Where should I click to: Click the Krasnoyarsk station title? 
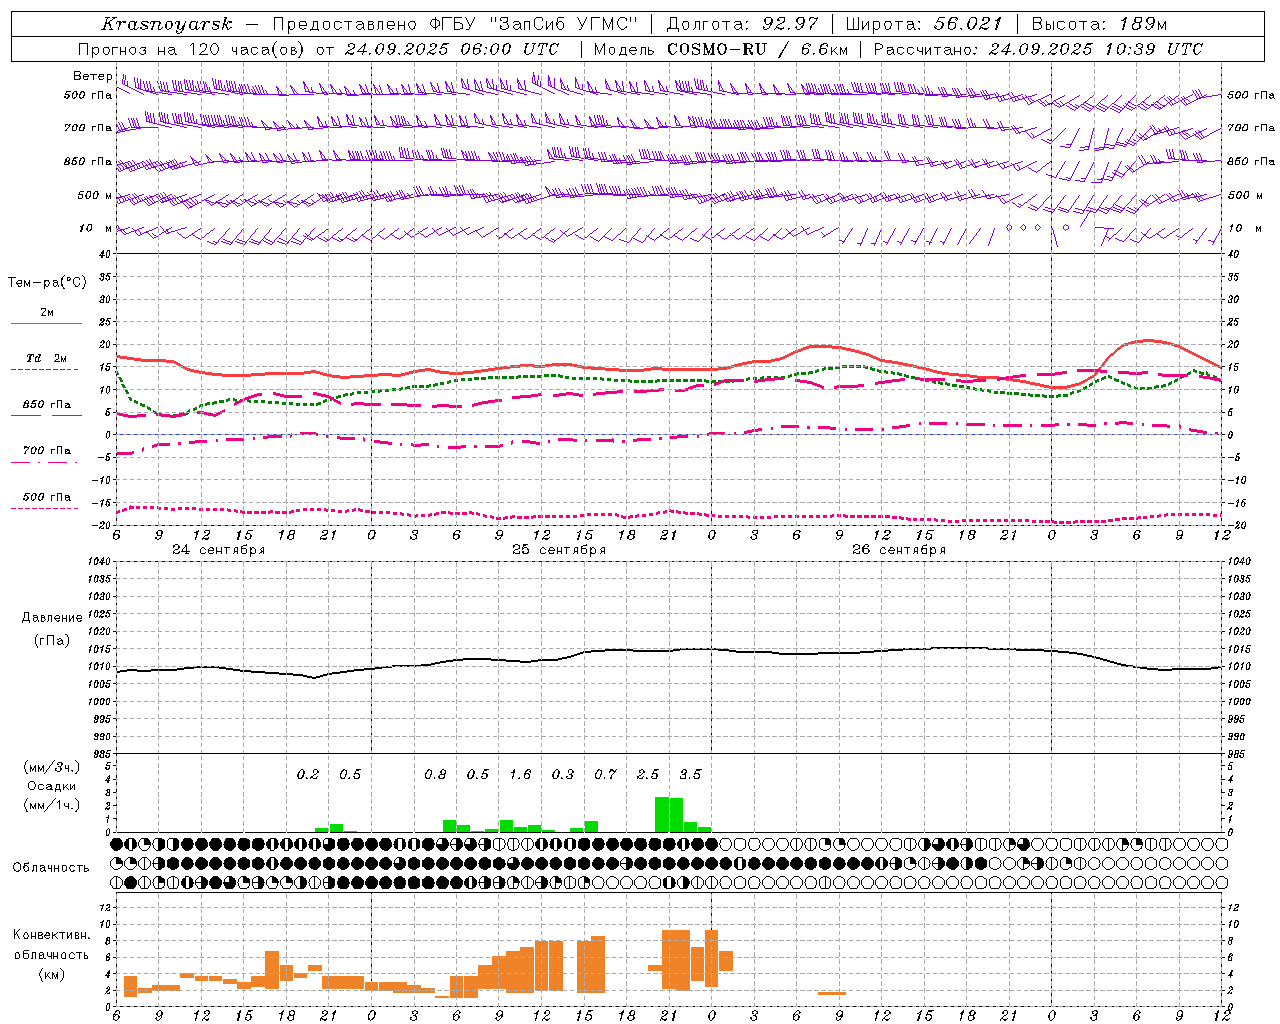pos(167,24)
